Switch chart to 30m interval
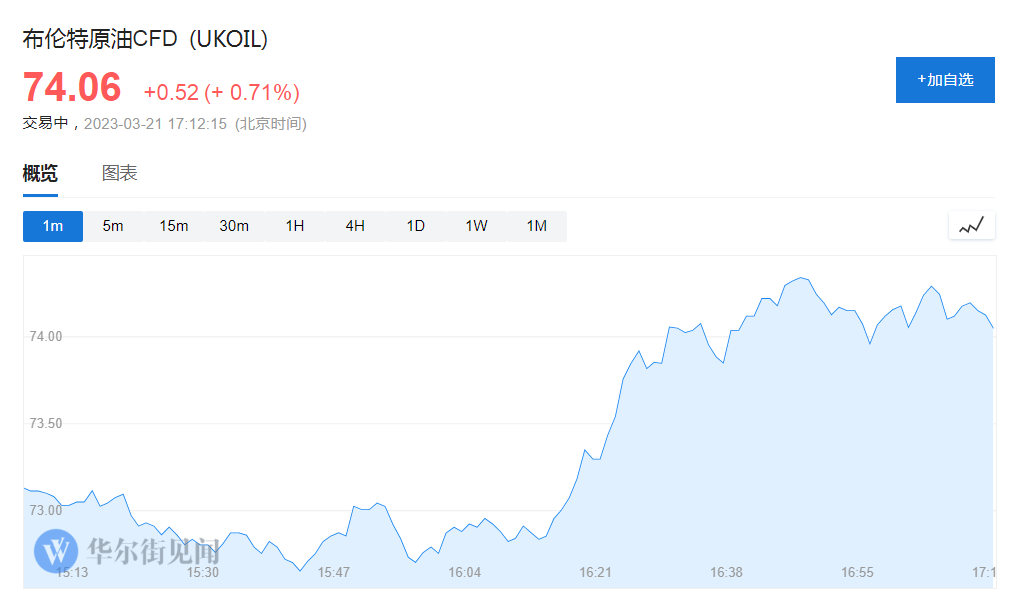Viewport: 1014px width, 599px height. (x=234, y=226)
